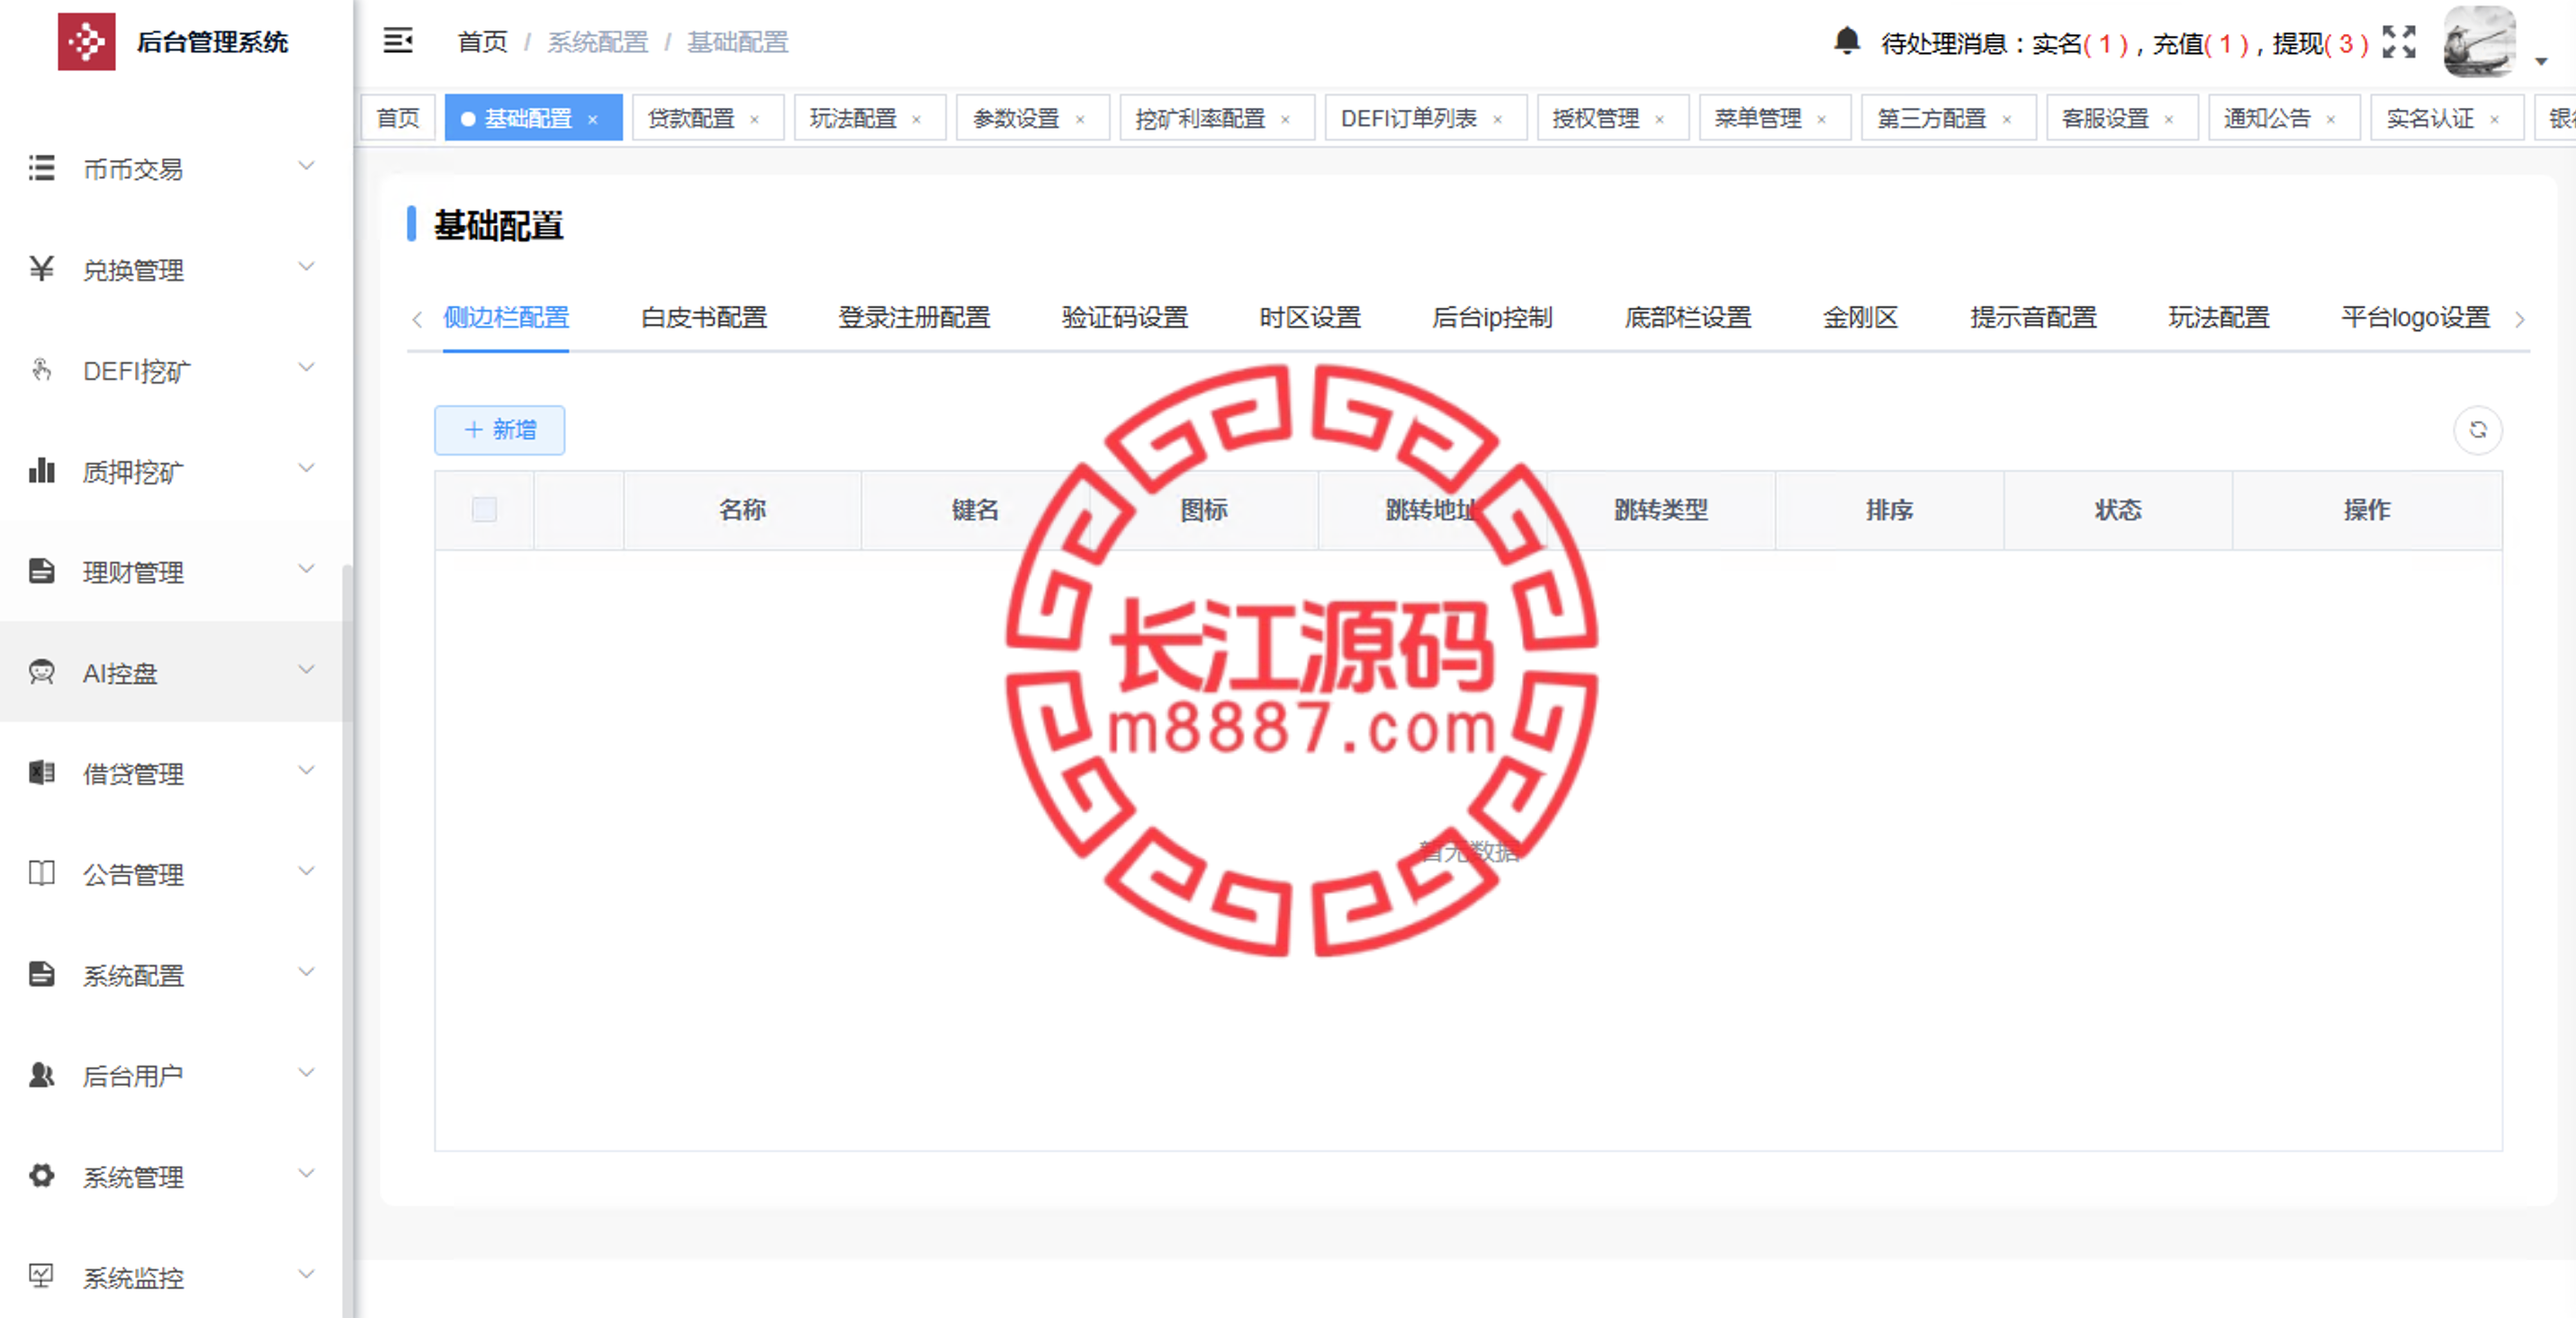Image resolution: width=2576 pixels, height=1318 pixels.
Task: Open the 客服设置 page tab
Action: 2121,119
